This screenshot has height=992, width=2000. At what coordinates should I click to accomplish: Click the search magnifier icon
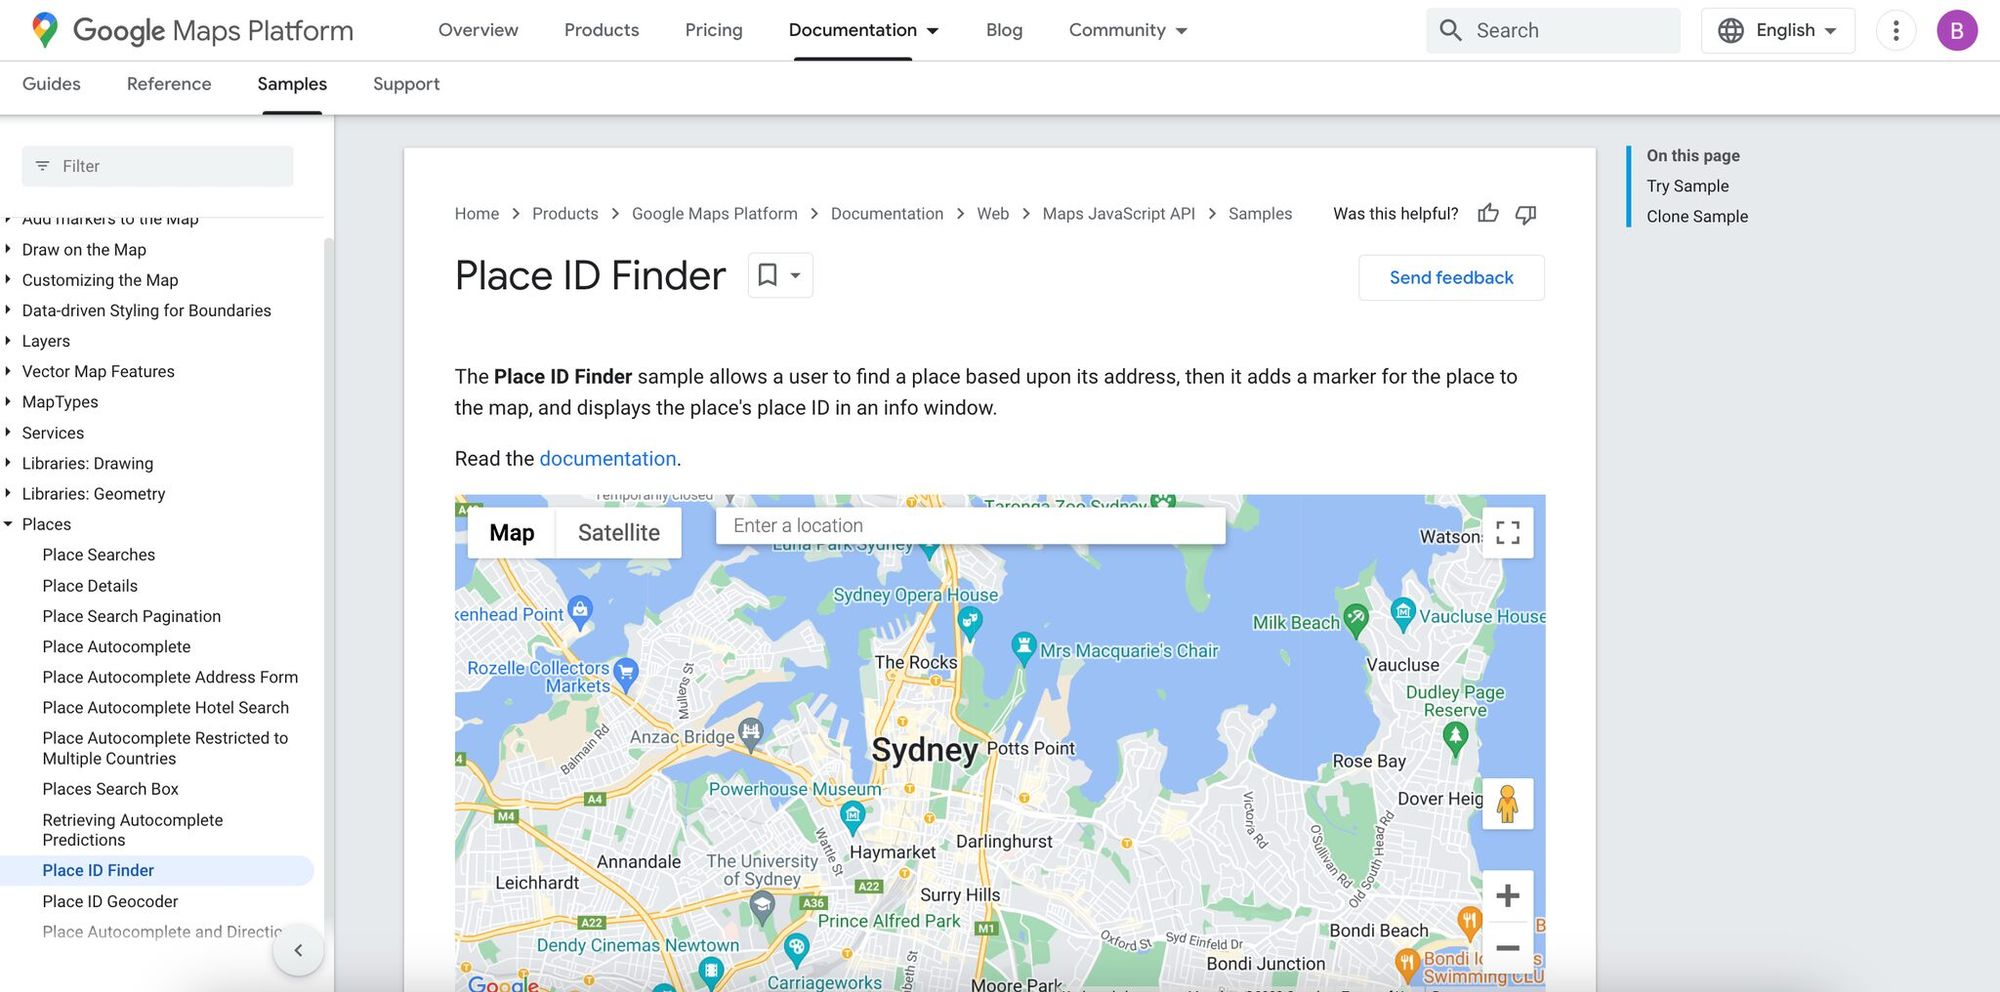pos(1450,30)
